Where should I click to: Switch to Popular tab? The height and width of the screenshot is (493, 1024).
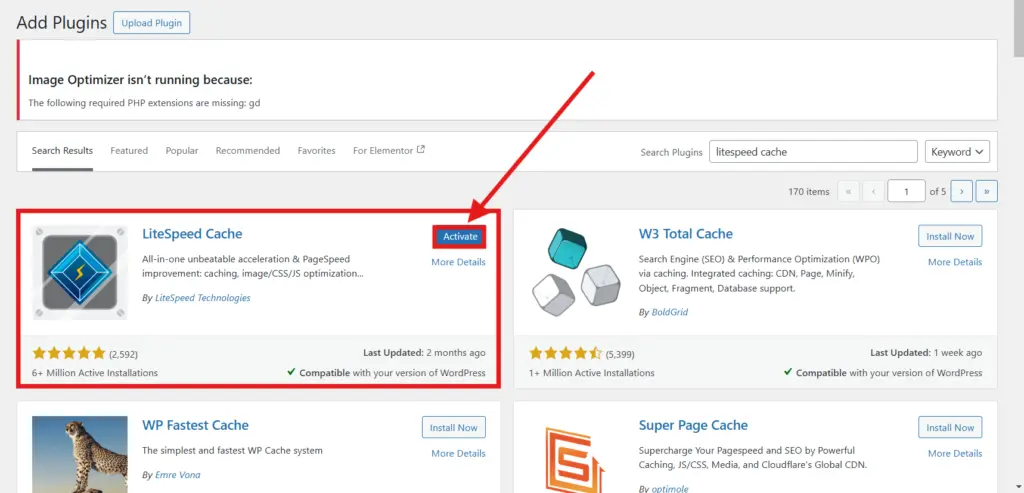pyautogui.click(x=182, y=151)
